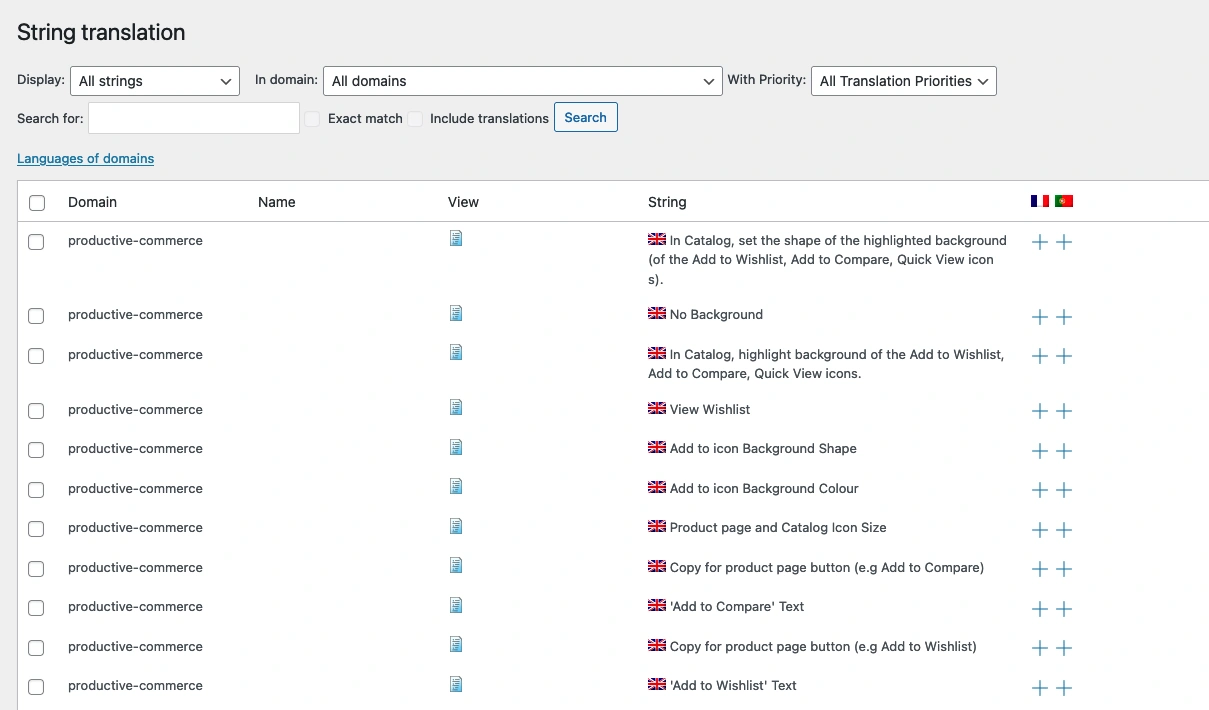The width and height of the screenshot is (1209, 710).
Task: Click view icon for 'Add to icon Background Colour'
Action: pos(456,487)
